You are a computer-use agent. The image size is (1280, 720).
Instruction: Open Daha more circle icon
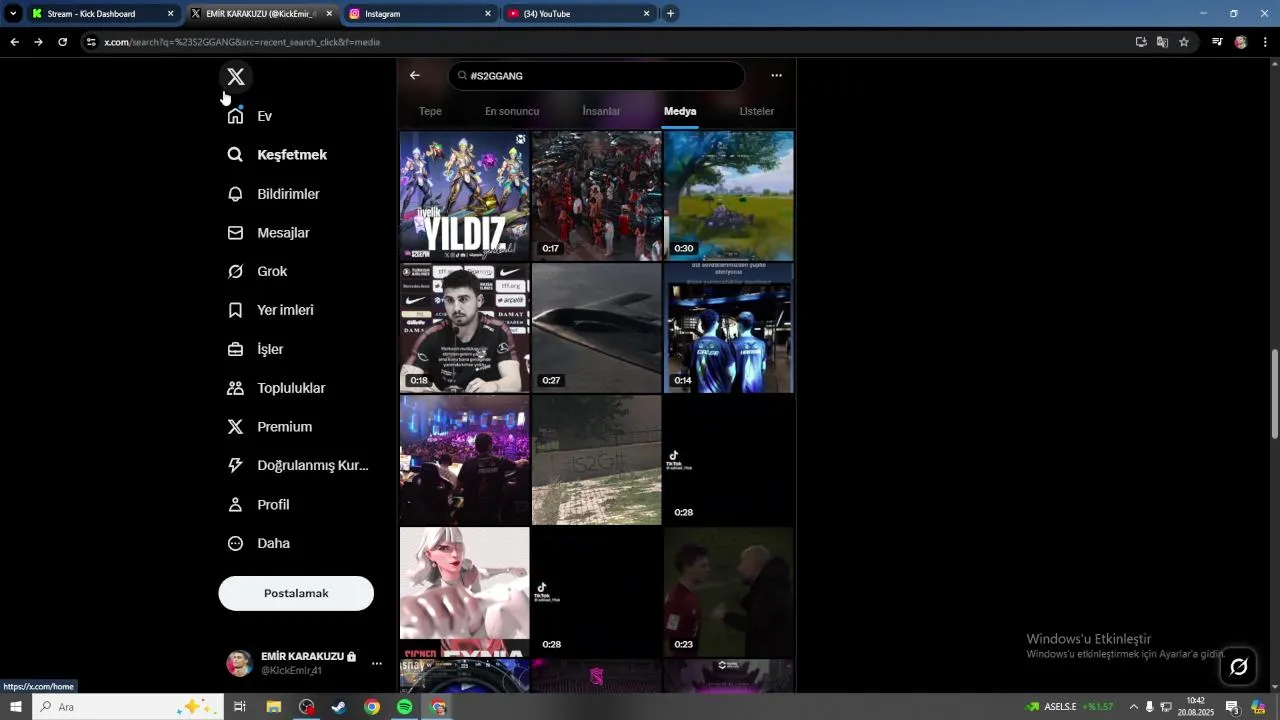tap(235, 543)
